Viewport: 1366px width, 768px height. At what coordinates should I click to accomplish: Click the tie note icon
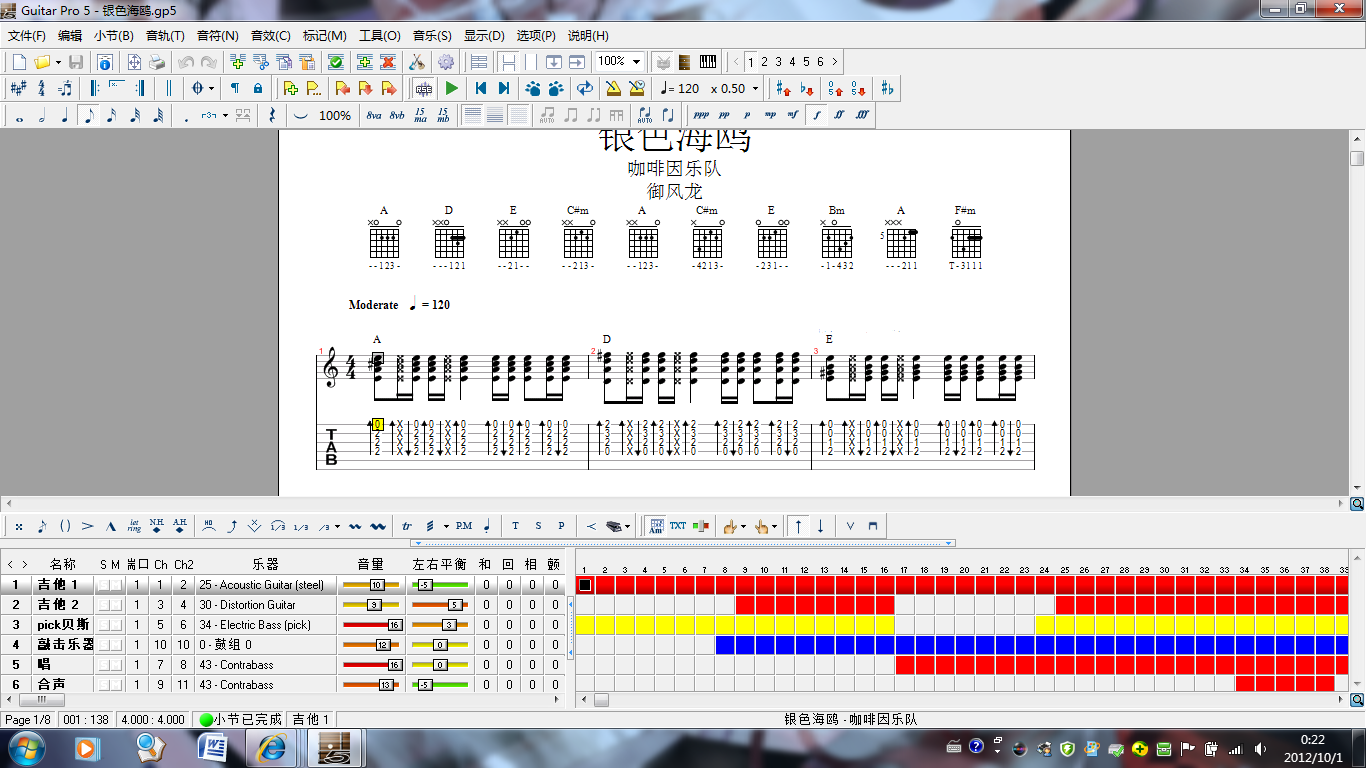301,115
